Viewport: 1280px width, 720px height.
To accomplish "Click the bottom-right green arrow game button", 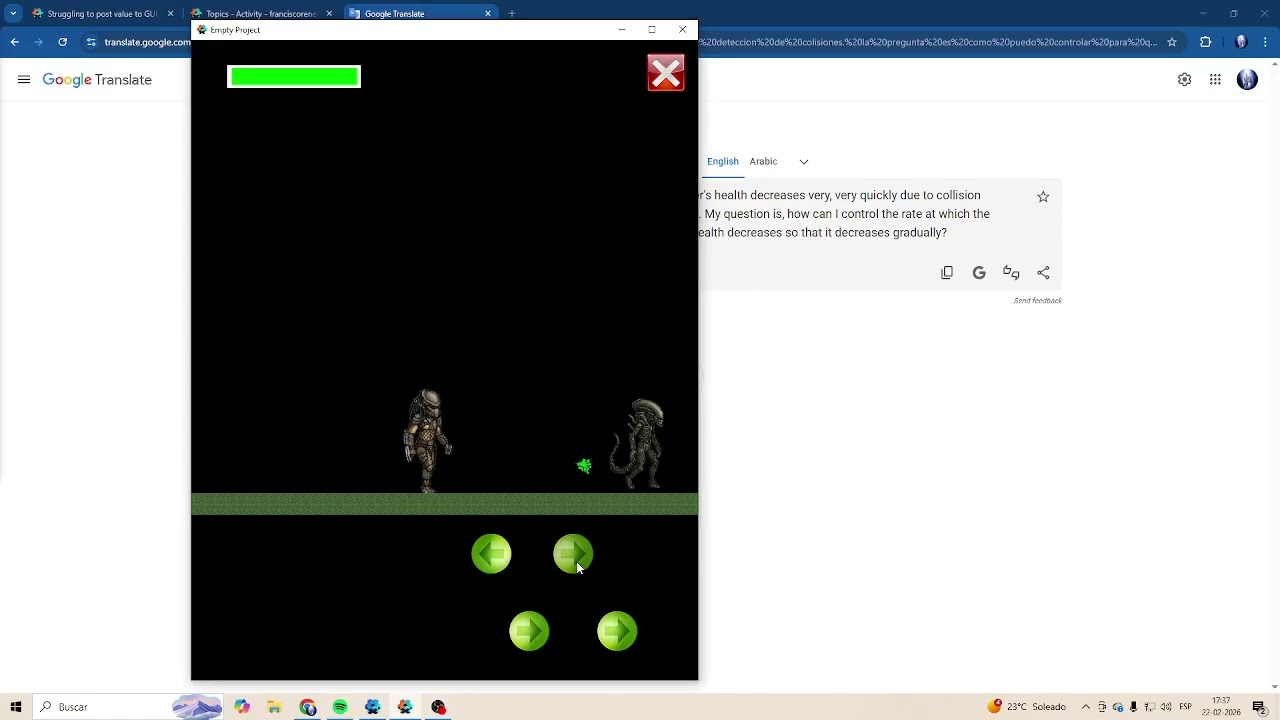I will [x=617, y=631].
